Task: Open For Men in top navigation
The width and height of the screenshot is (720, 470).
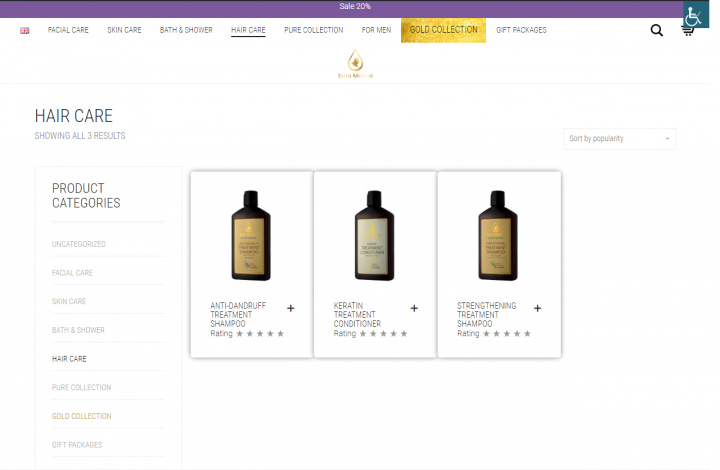Action: 376,30
